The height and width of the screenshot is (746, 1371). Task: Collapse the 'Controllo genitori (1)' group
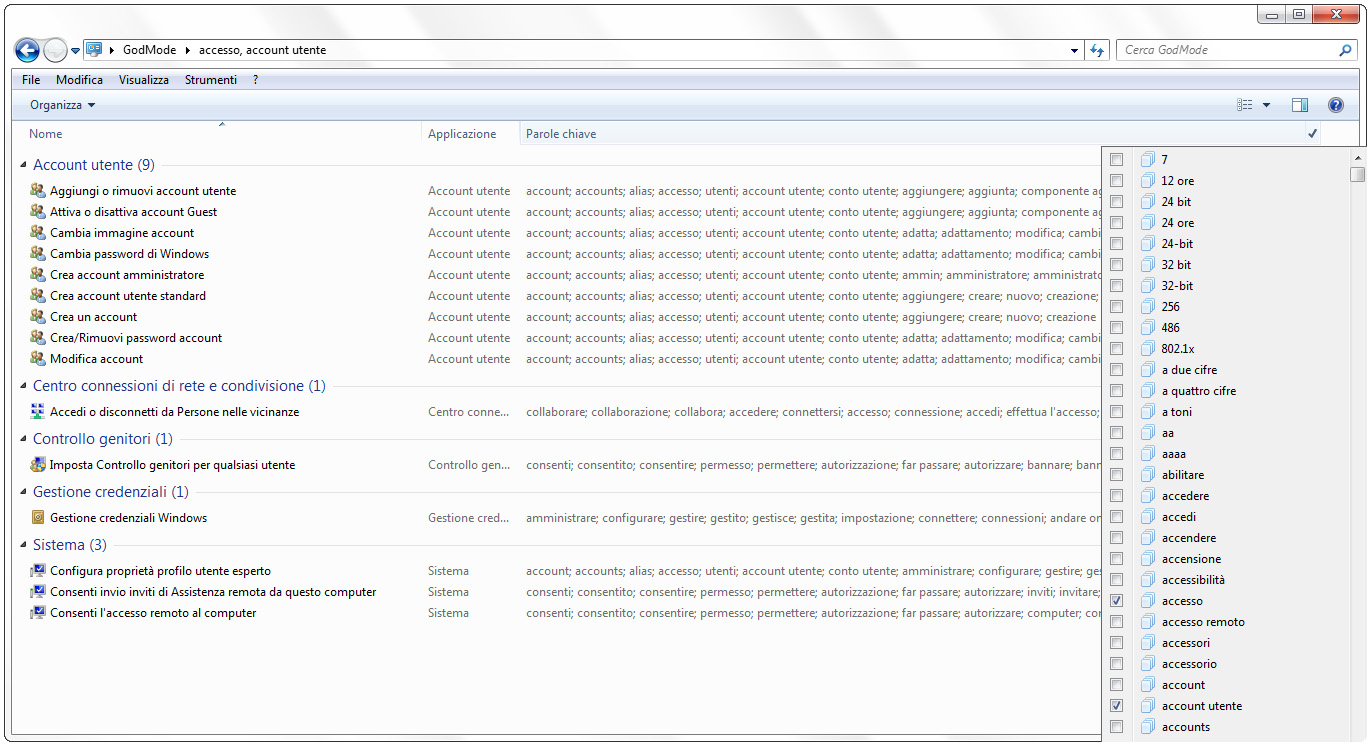click(24, 439)
